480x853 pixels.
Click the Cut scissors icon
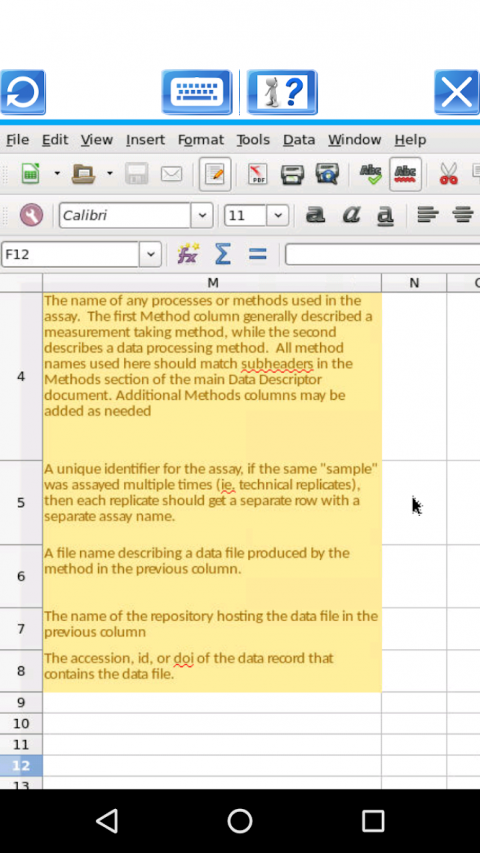point(448,174)
